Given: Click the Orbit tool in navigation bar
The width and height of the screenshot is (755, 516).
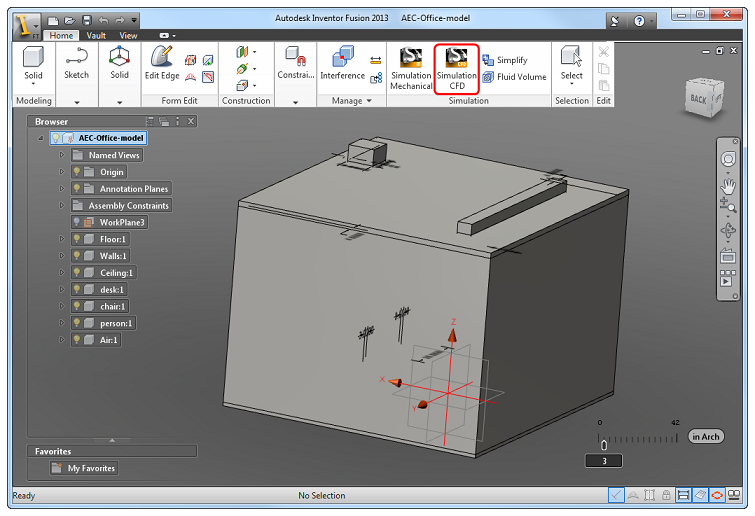Looking at the screenshot, I should point(728,230).
